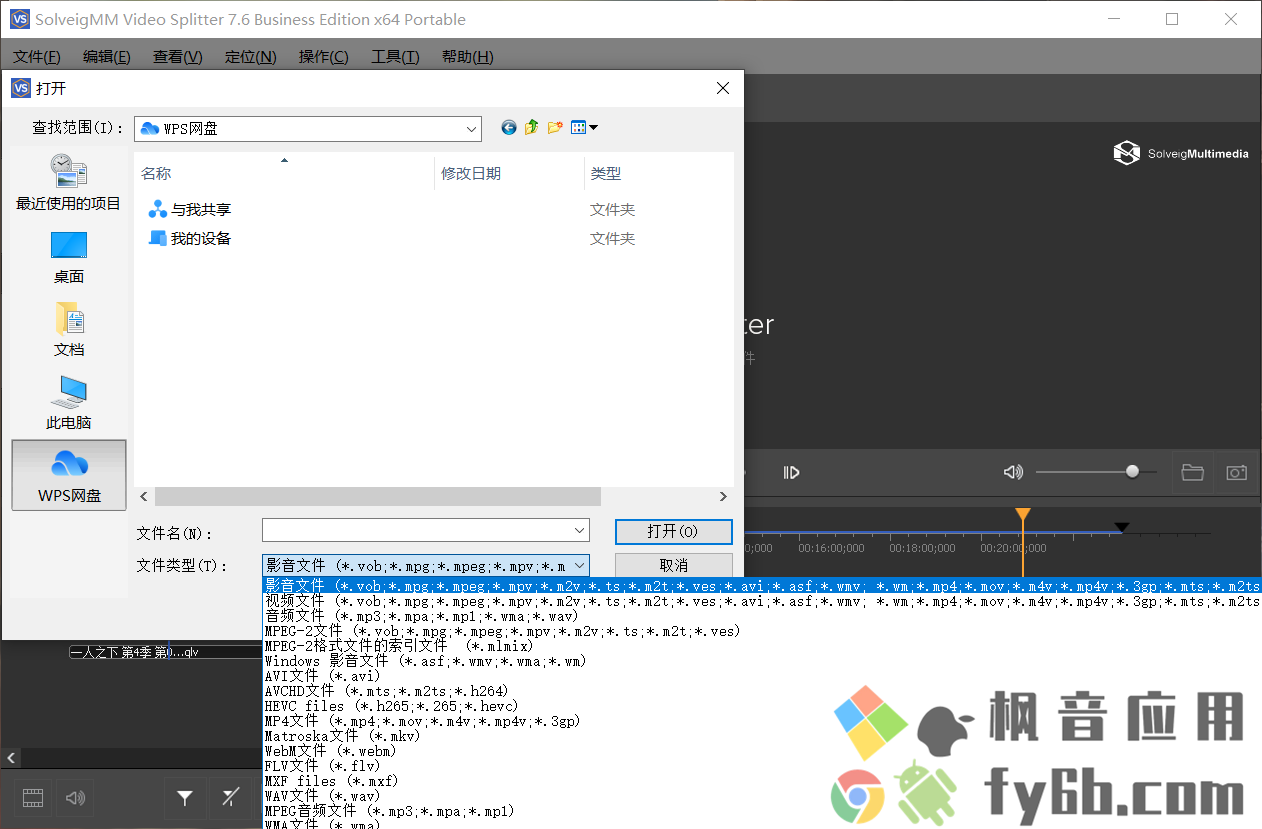Open the 帮助(H) menu
Viewport: 1262px width, 829px height.
click(x=468, y=57)
